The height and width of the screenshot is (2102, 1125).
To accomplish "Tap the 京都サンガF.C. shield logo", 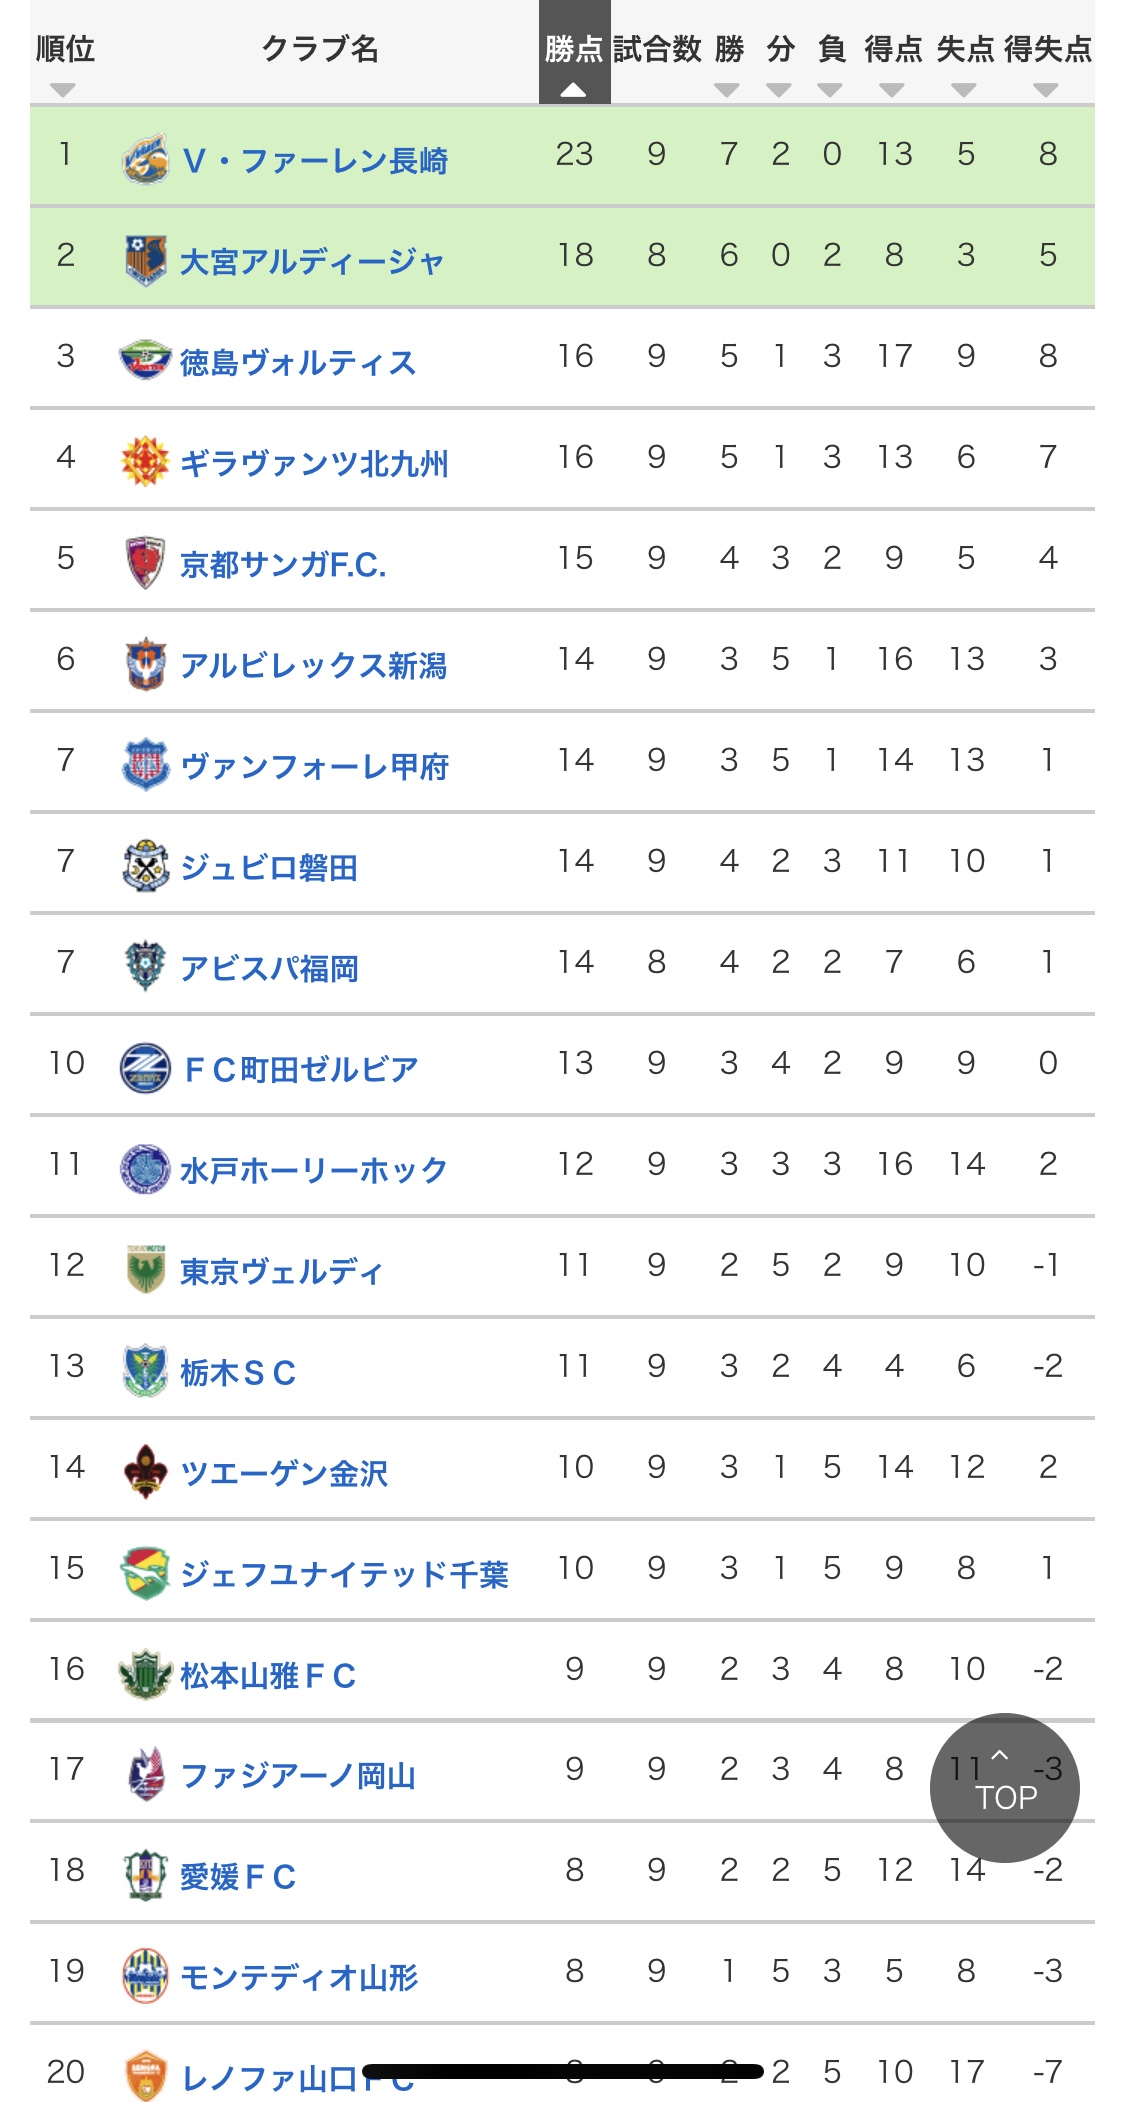I will point(145,562).
